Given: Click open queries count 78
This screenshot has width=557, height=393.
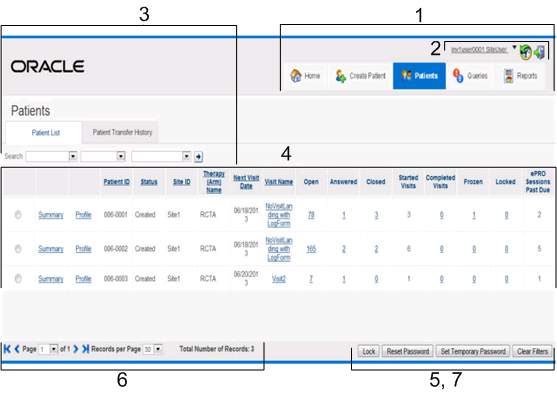Looking at the screenshot, I should tap(311, 215).
